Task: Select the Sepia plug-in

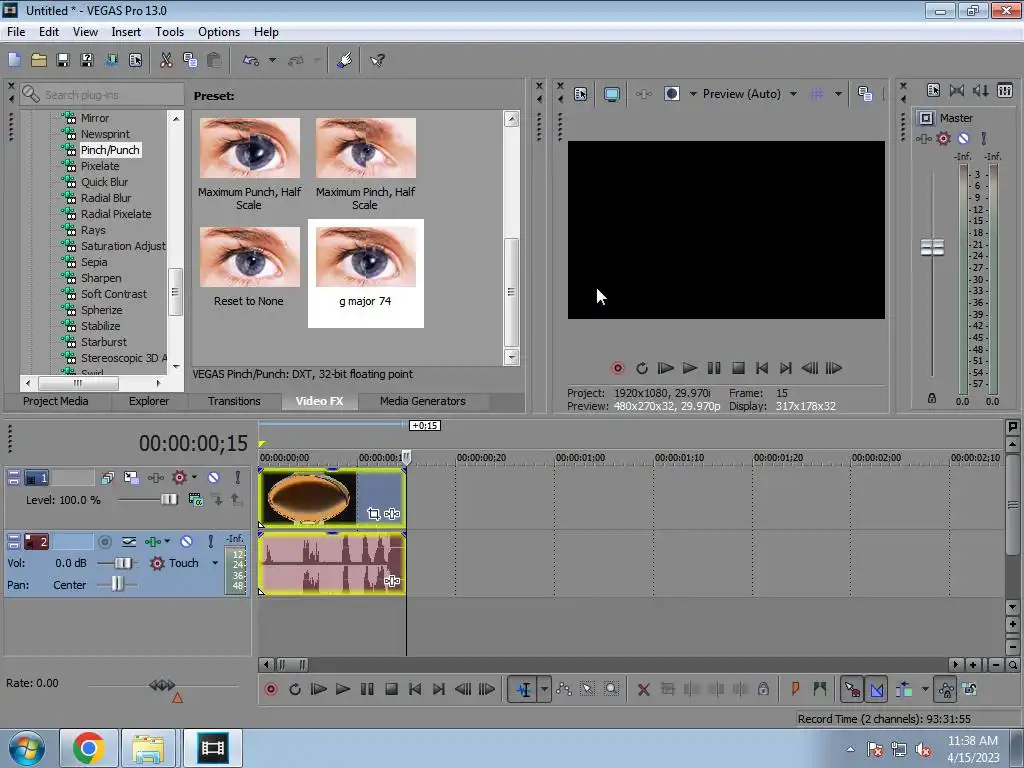Action: click(94, 262)
